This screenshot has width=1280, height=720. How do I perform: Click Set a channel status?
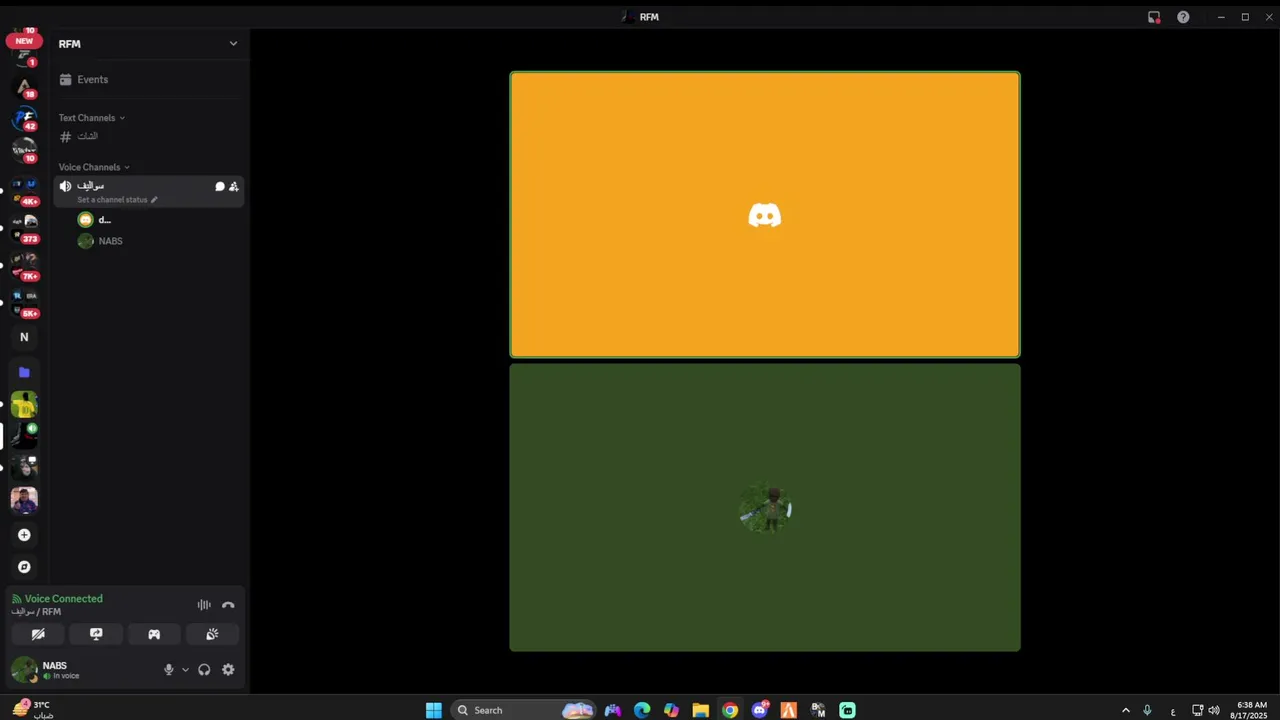point(117,199)
